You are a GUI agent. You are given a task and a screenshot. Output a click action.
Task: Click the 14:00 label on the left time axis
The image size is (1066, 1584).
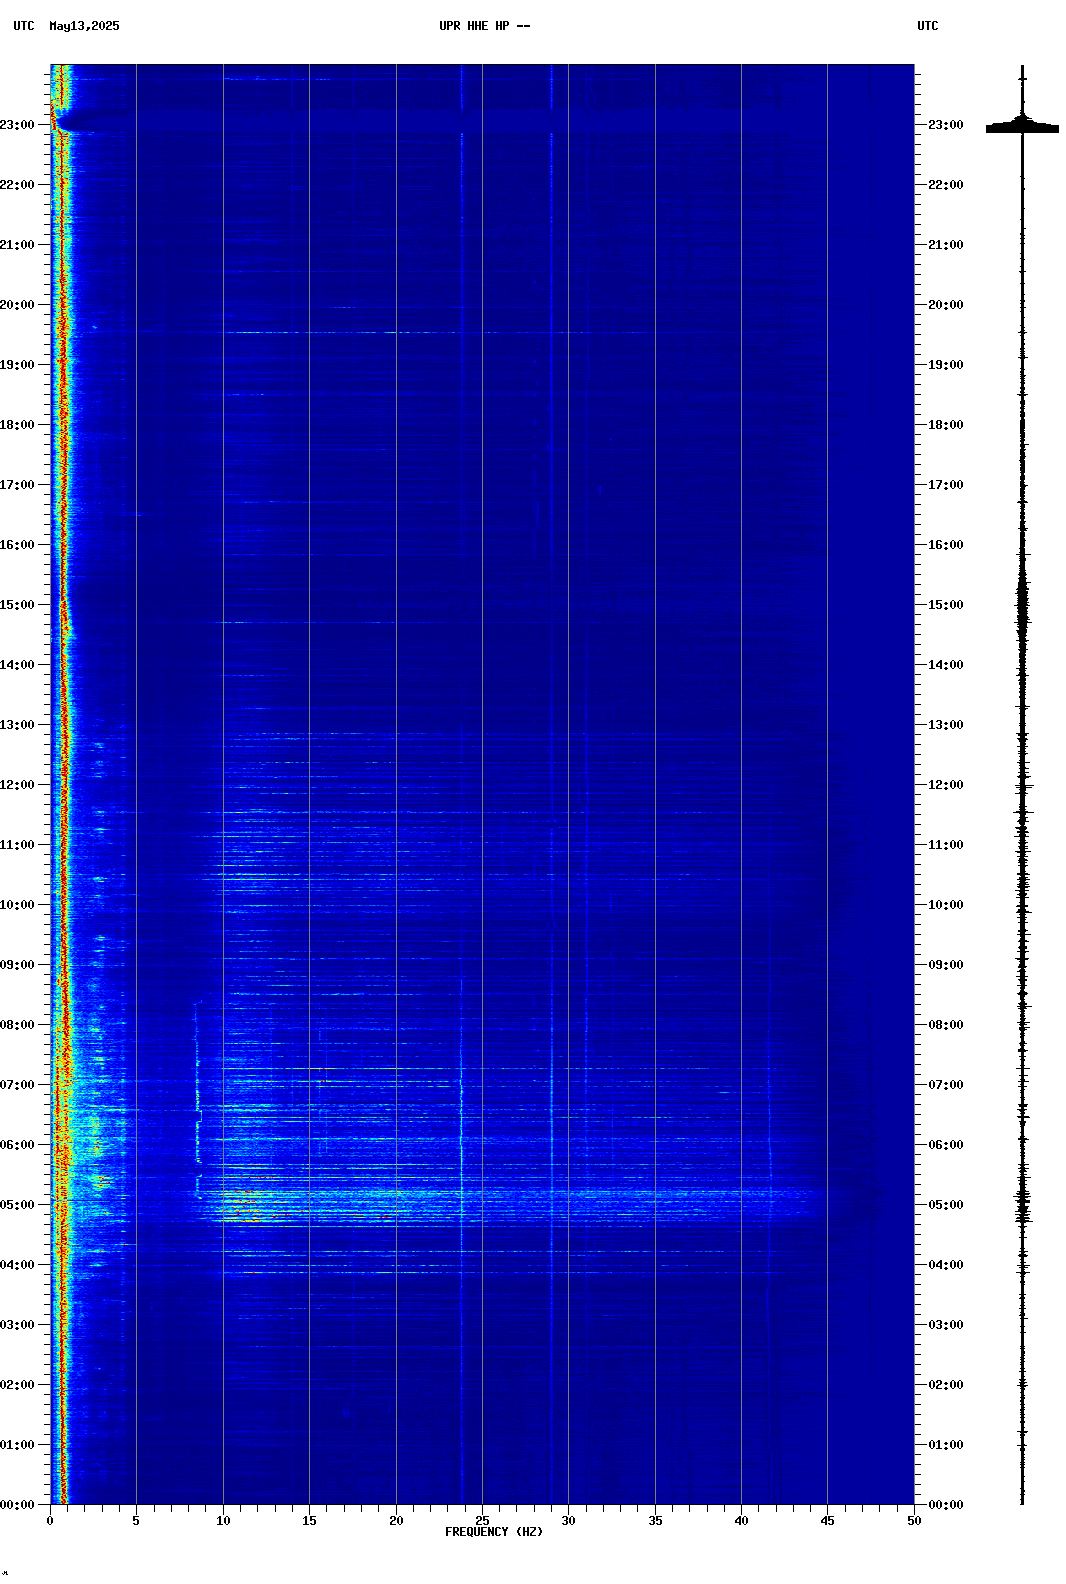17,665
